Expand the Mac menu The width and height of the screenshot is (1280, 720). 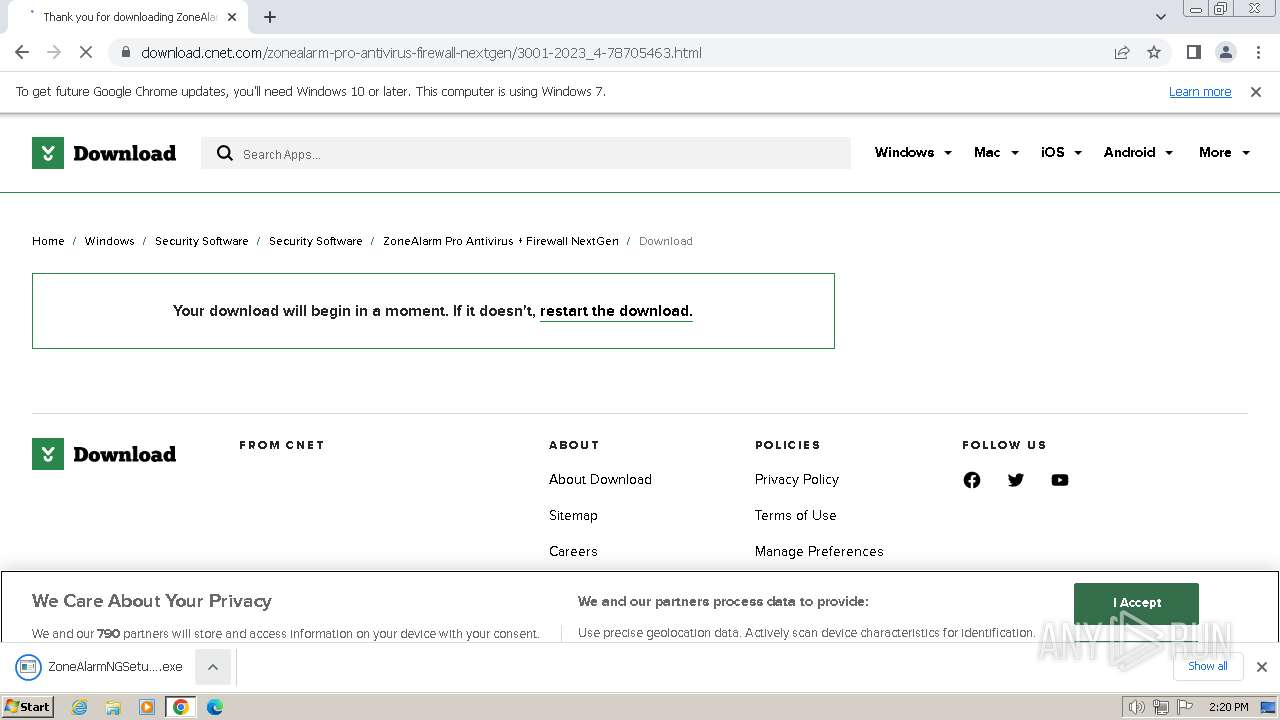(x=996, y=152)
